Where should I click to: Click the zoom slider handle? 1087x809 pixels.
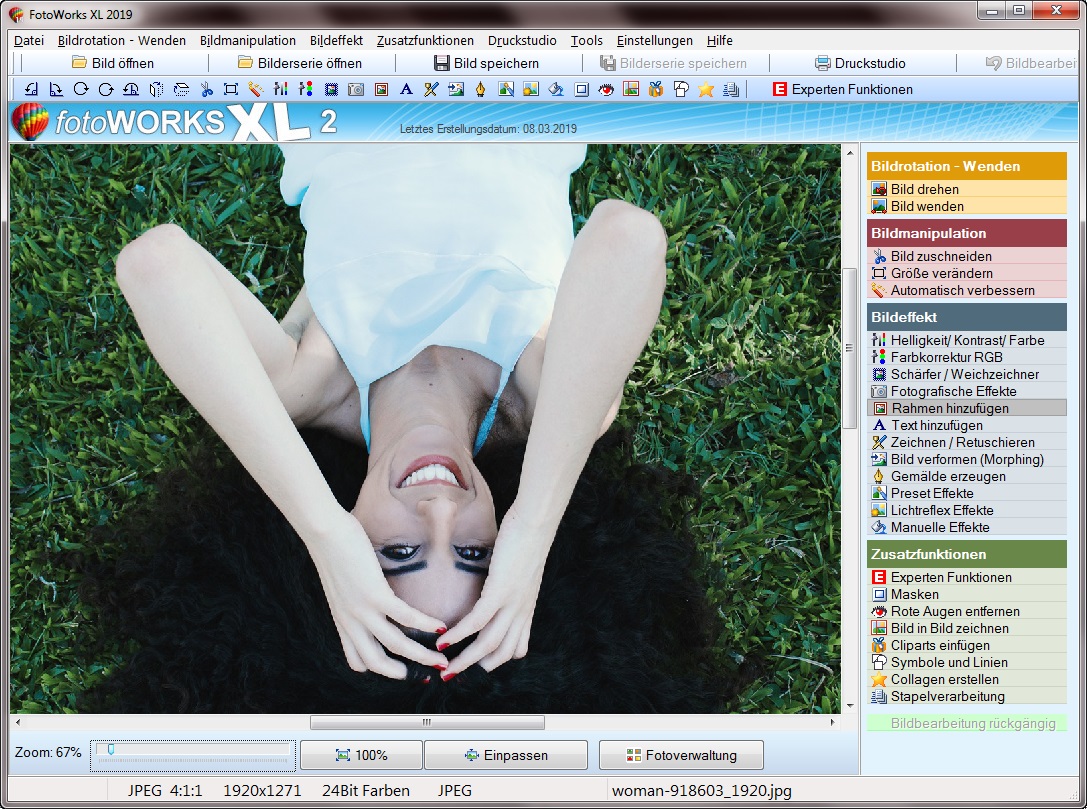(x=110, y=749)
